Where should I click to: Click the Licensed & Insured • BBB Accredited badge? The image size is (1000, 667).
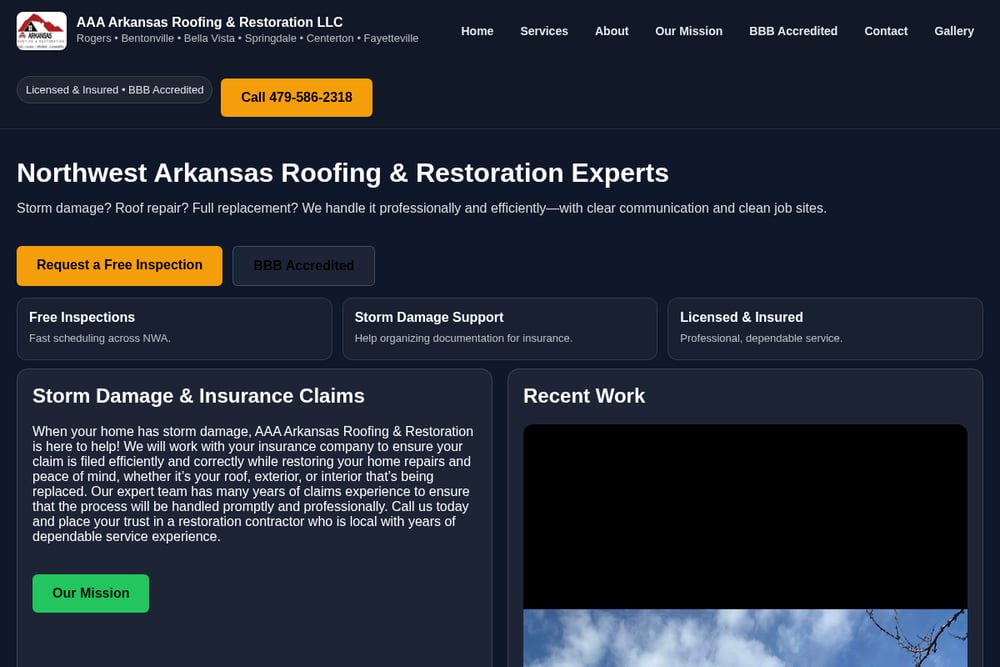pyautogui.click(x=115, y=90)
